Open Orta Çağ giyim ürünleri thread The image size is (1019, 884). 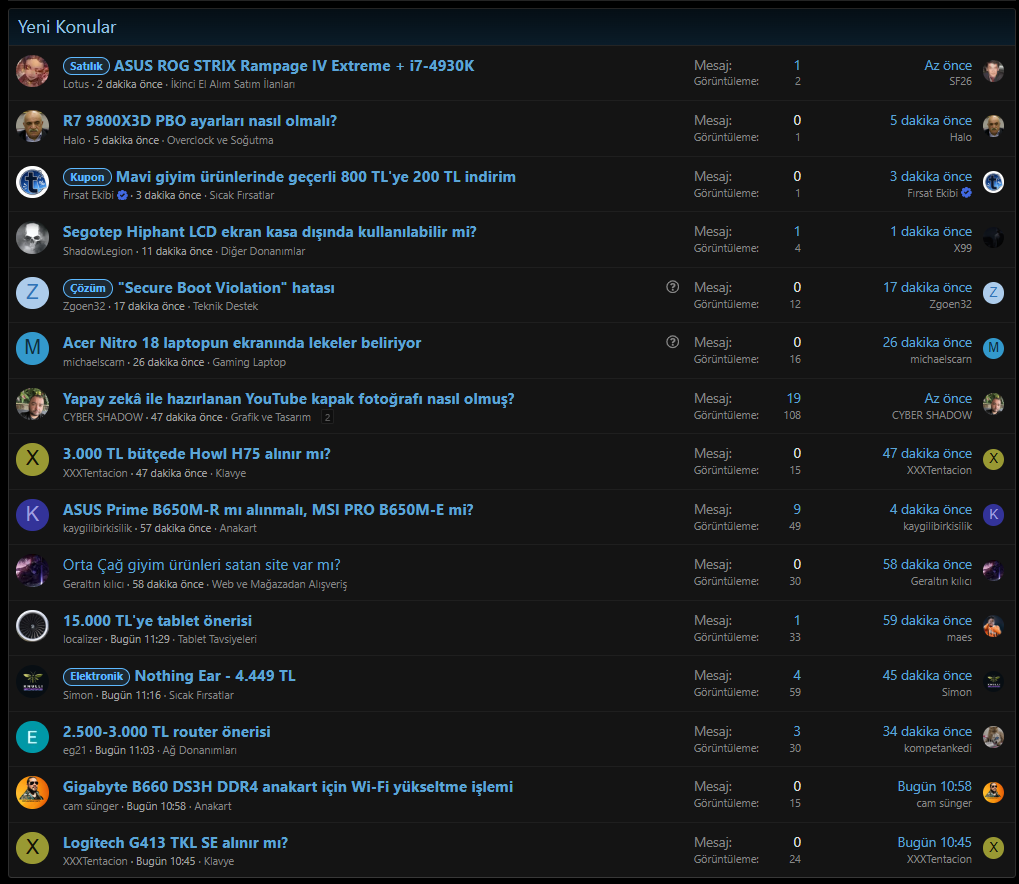201,565
